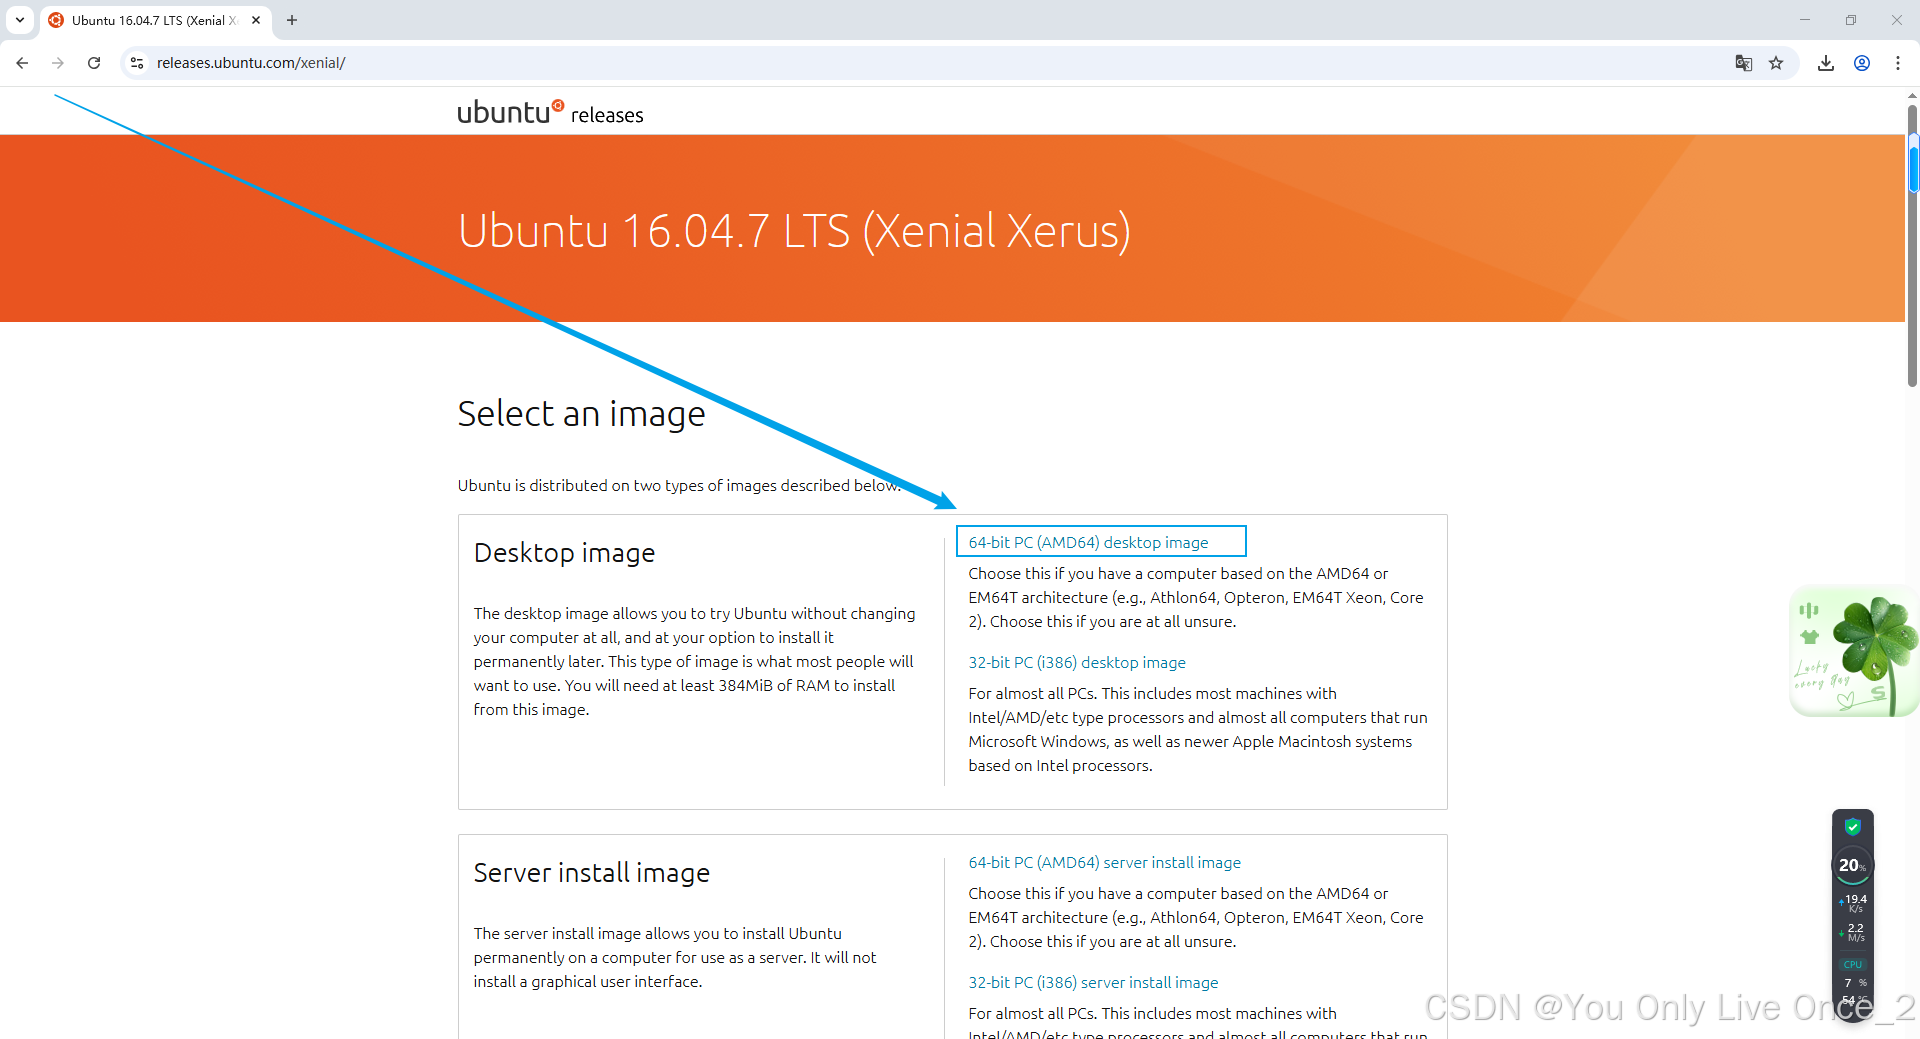The width and height of the screenshot is (1920, 1039).
Task: Open a new tab with plus button
Action: pos(292,20)
